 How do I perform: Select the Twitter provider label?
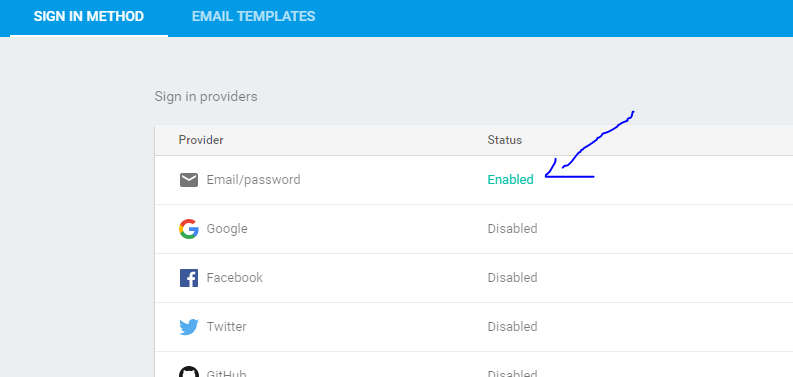(227, 327)
